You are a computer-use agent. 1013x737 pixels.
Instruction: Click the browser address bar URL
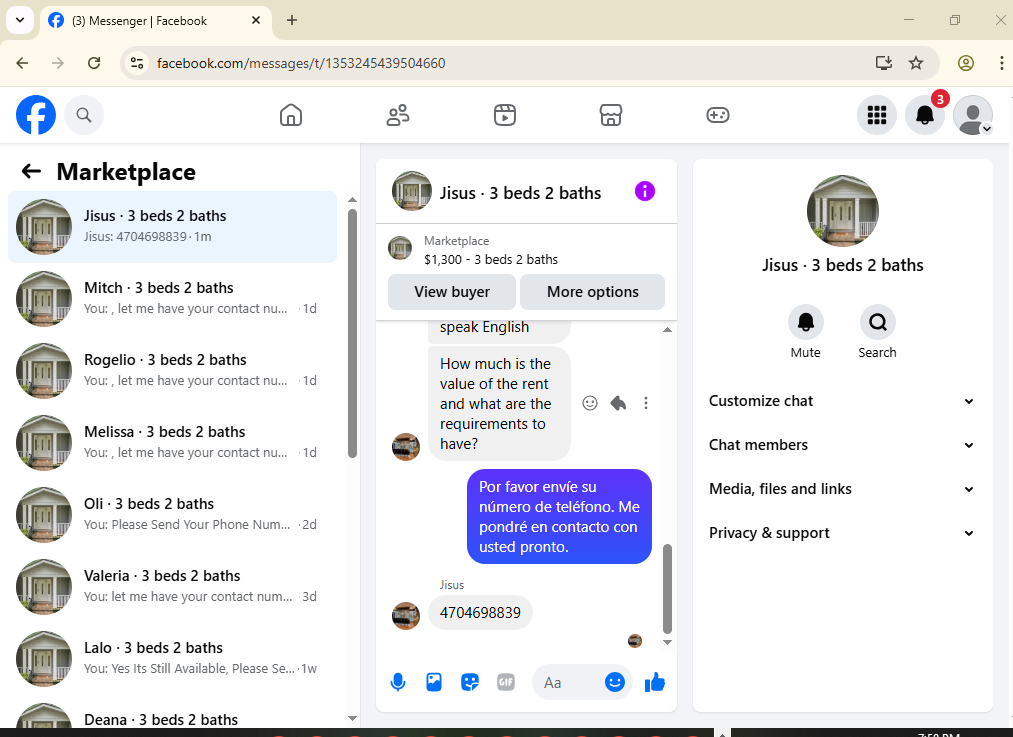click(x=301, y=63)
